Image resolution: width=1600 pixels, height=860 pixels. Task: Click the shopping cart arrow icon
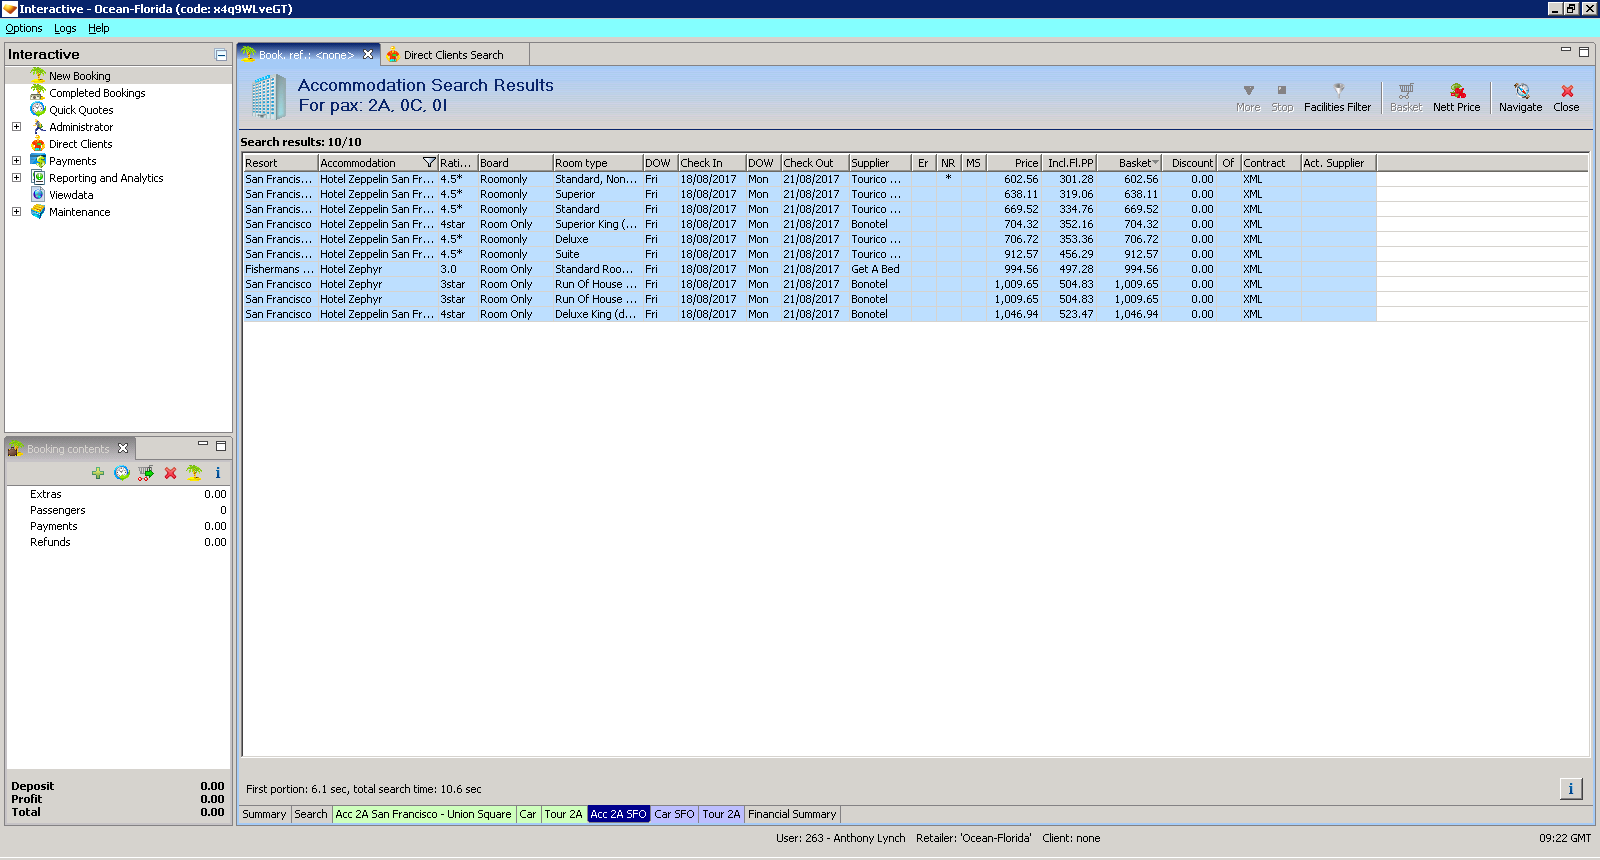coord(146,473)
